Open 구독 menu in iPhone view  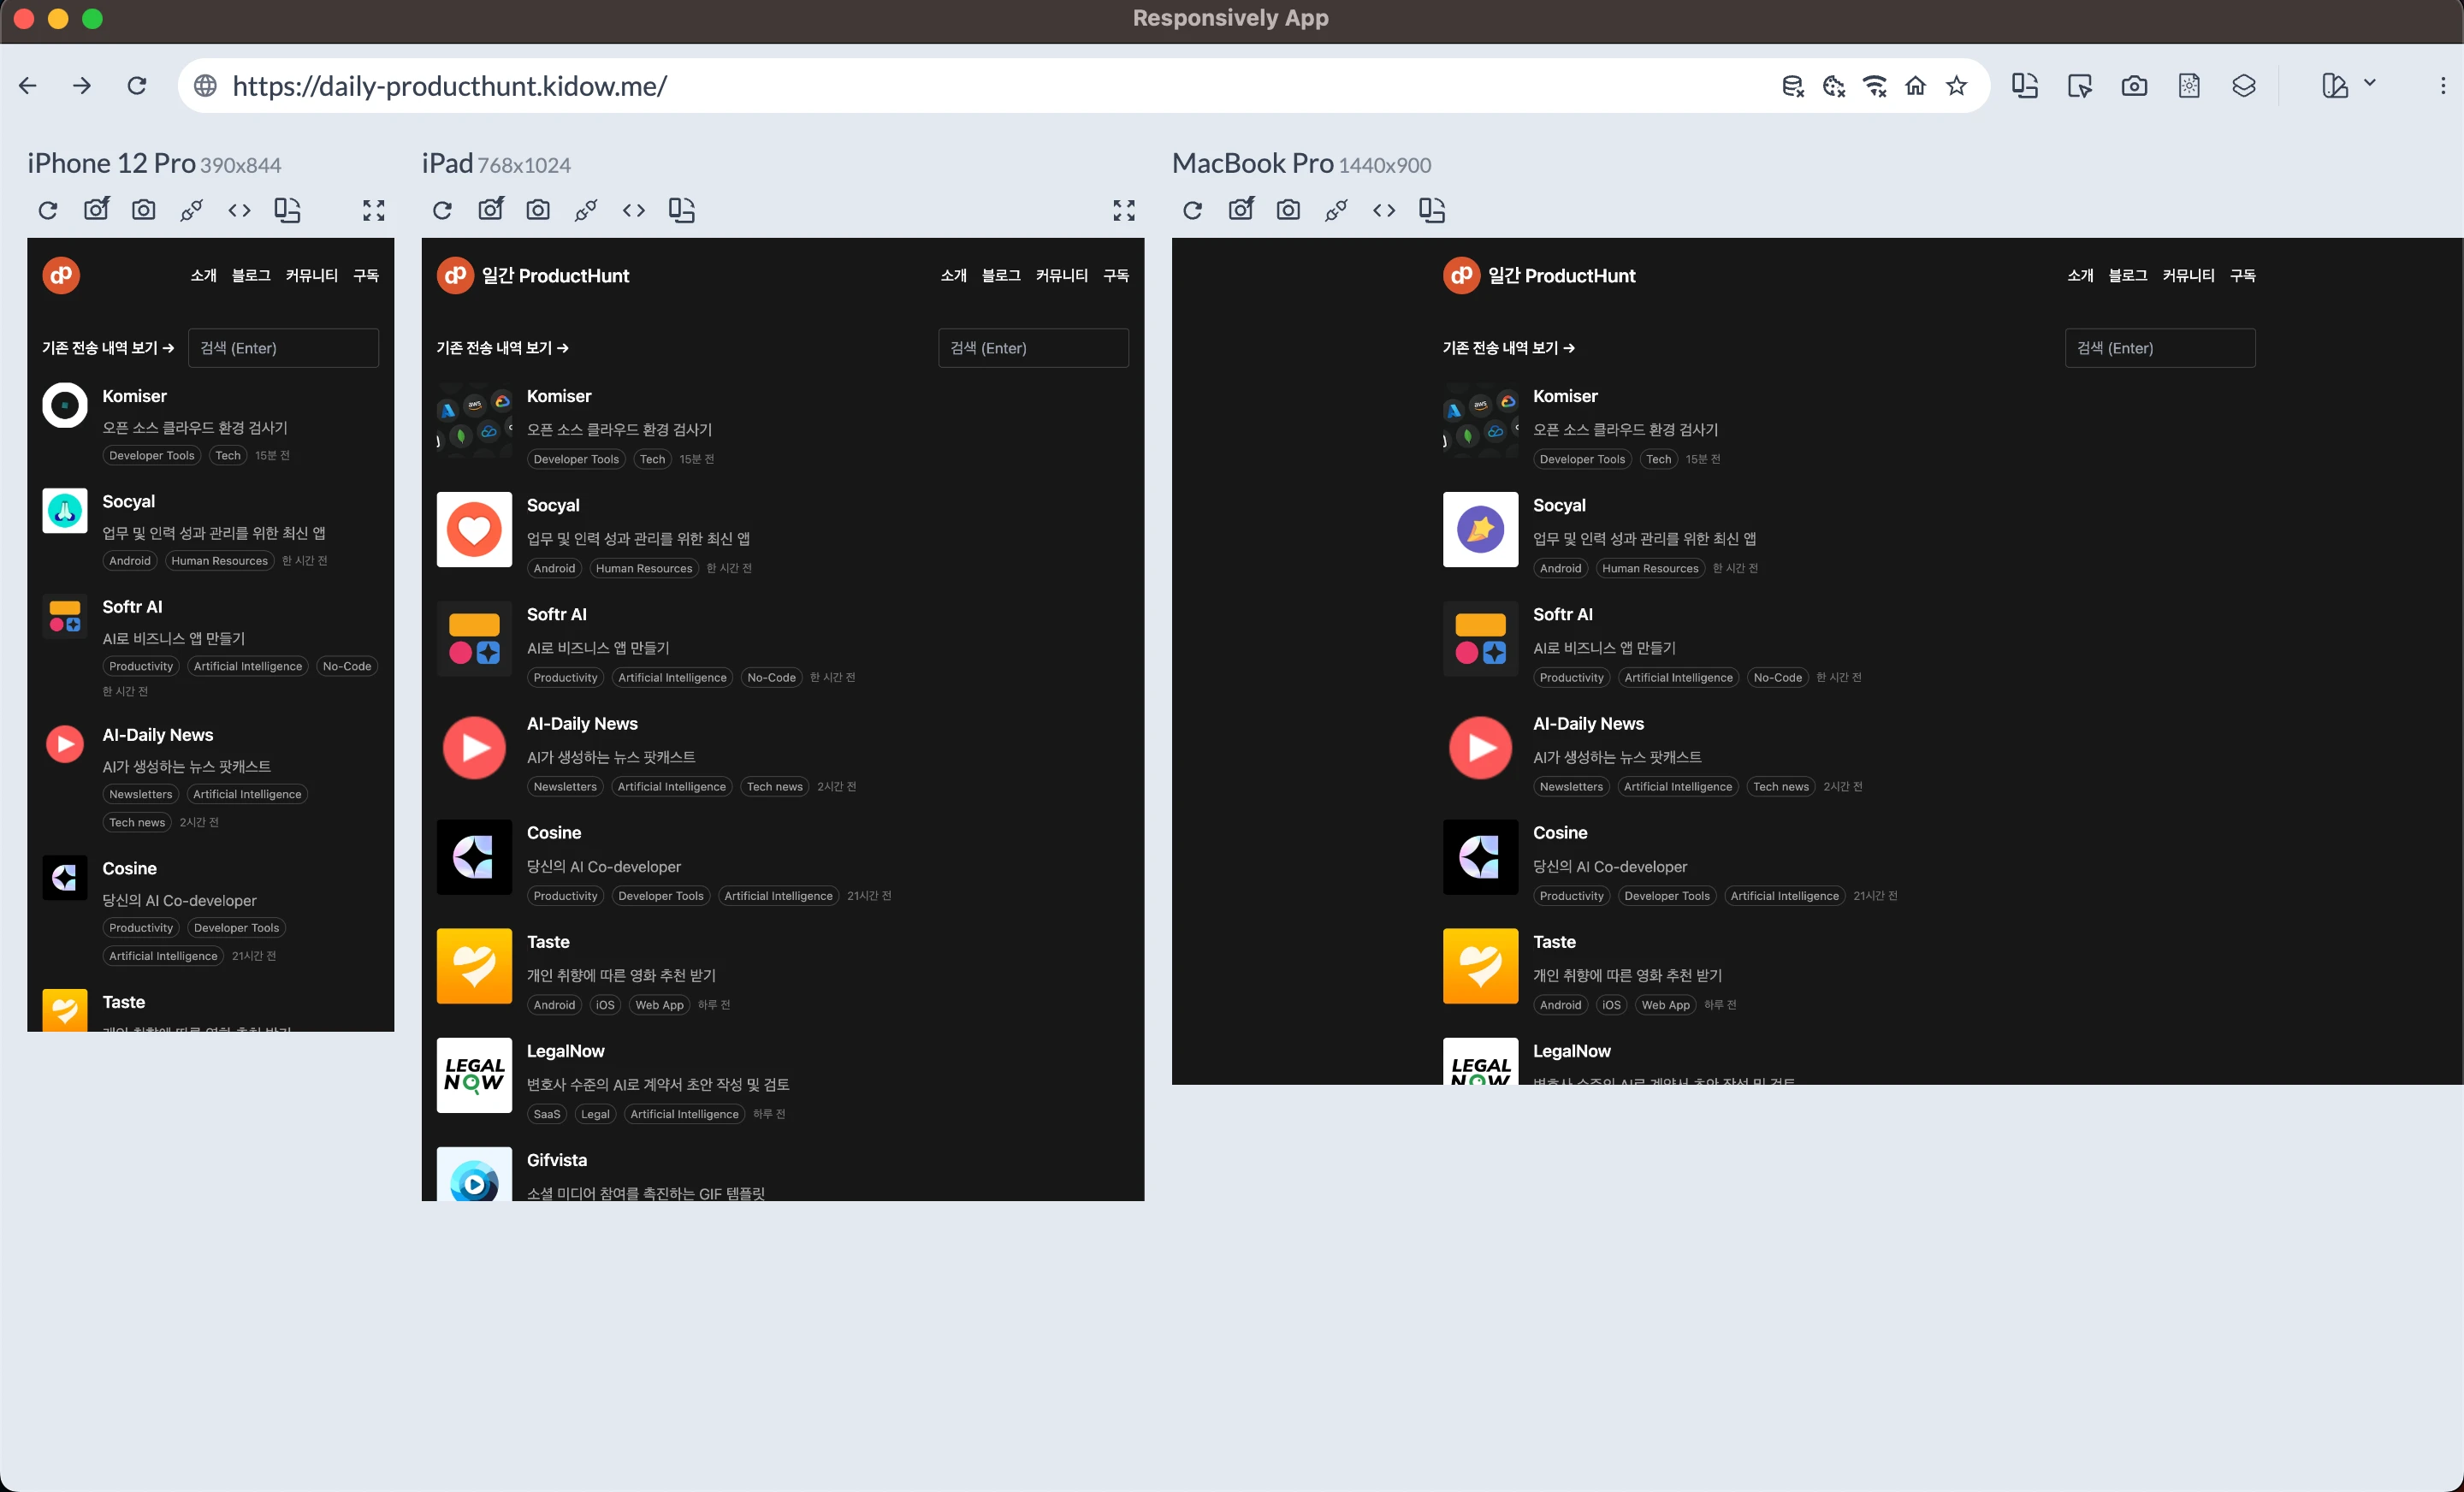[x=366, y=275]
